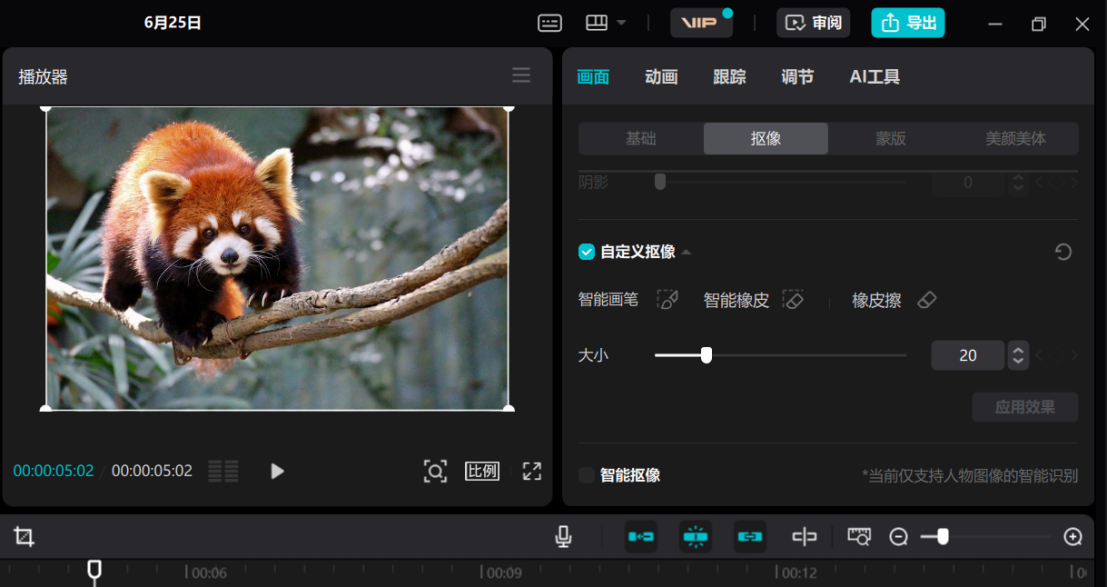Uncheck the 自定义抠像 checkbox
Viewport: 1107px width, 587px height.
point(587,252)
